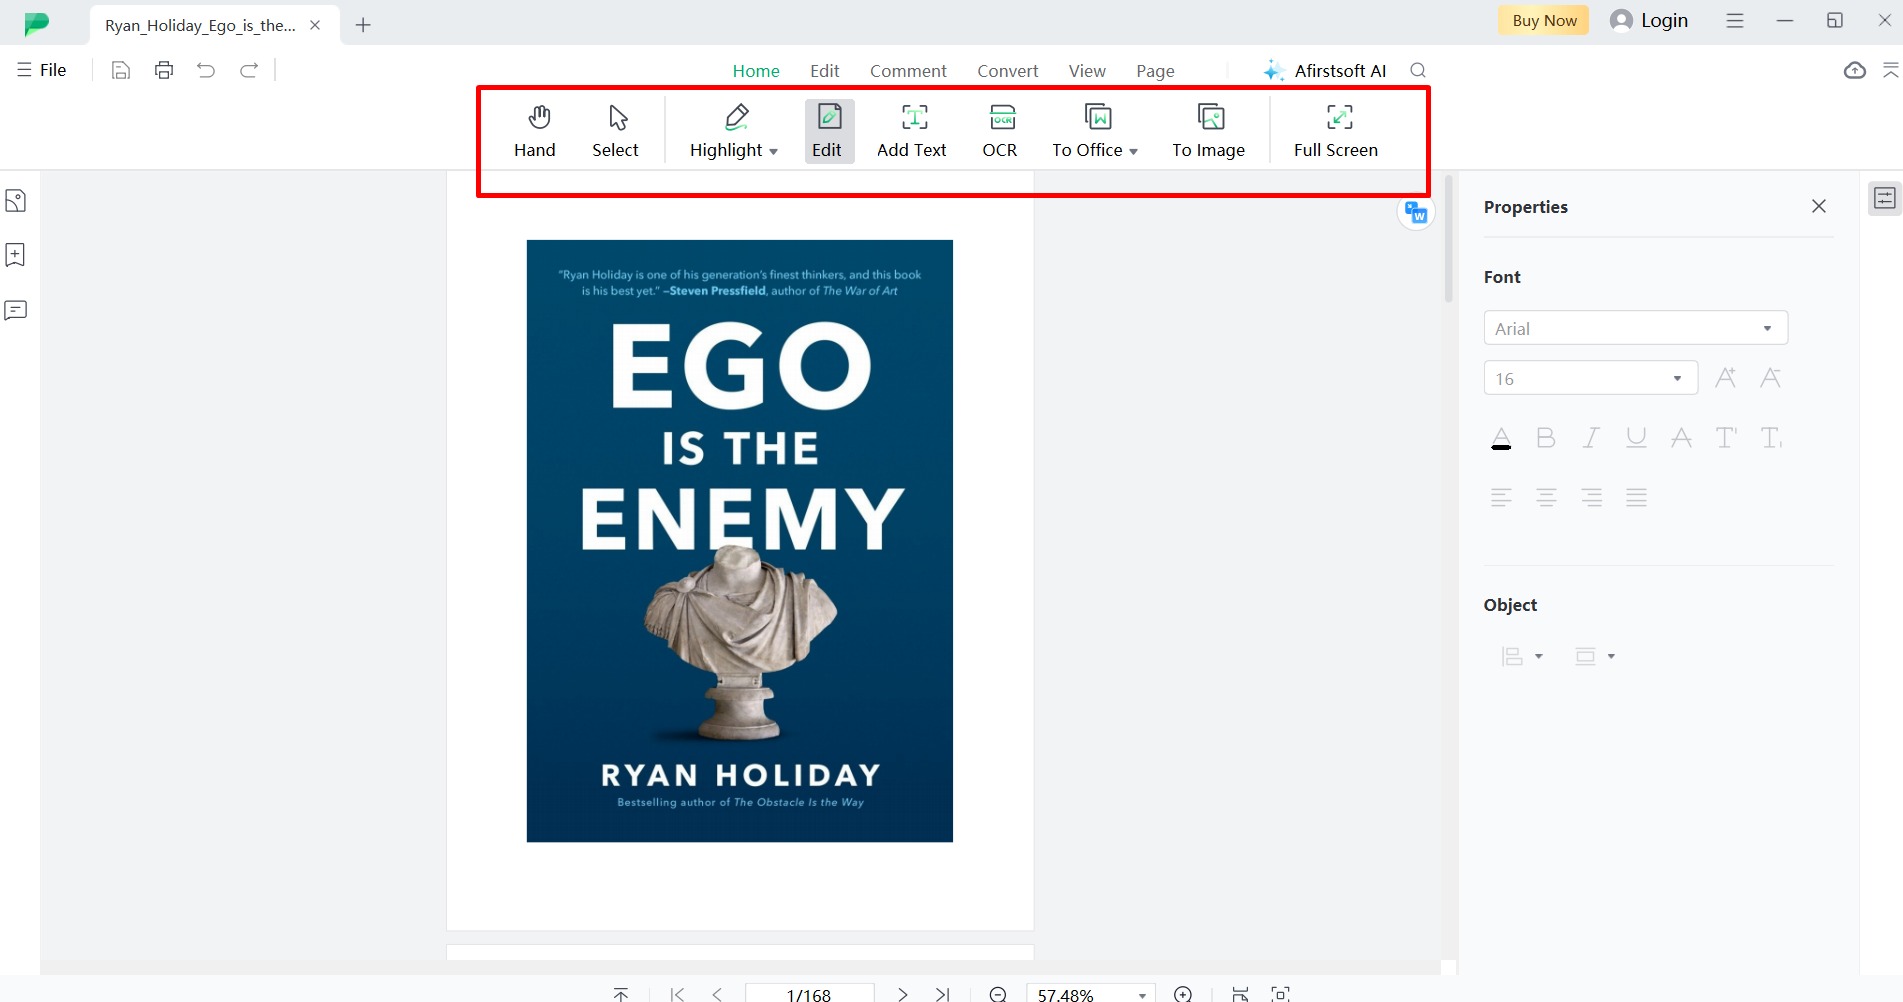1903x1002 pixels.
Task: Decrease font size
Action: pos(1770,378)
